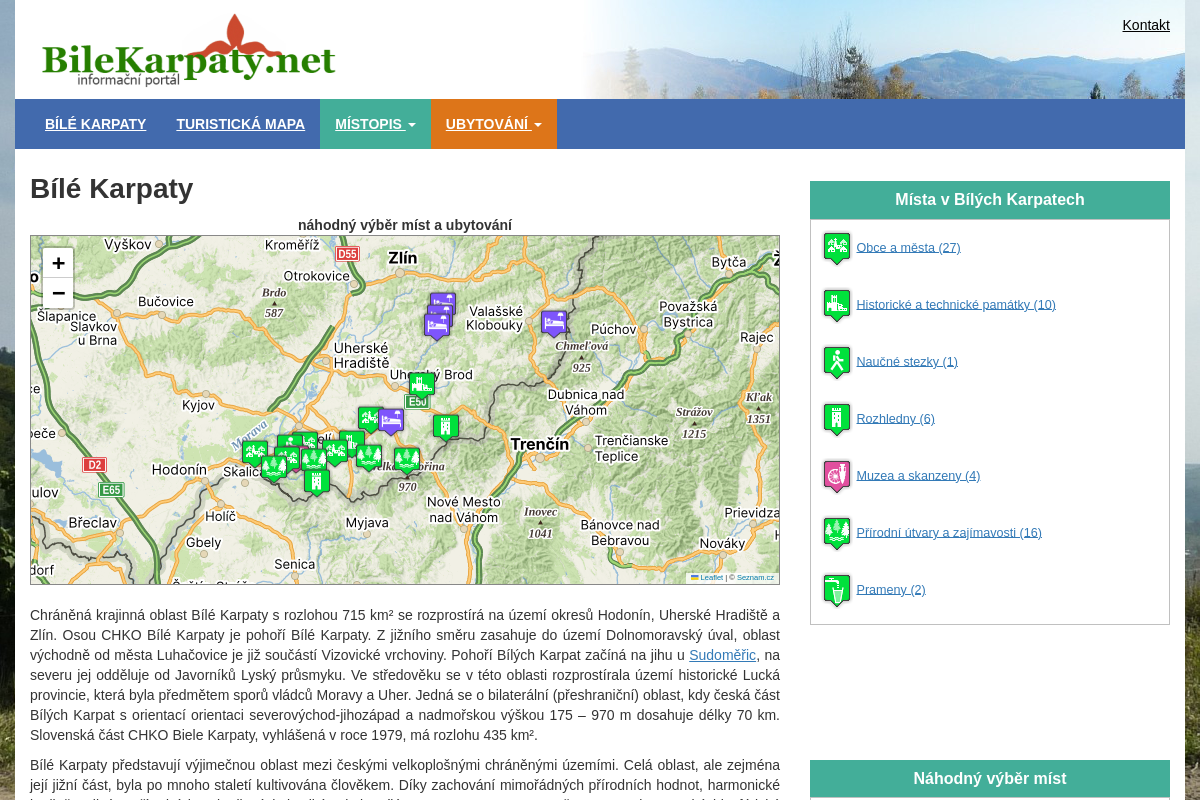The image size is (1200, 800).
Task: Go to the Bílé Karpaty nav item
Action: (x=96, y=124)
